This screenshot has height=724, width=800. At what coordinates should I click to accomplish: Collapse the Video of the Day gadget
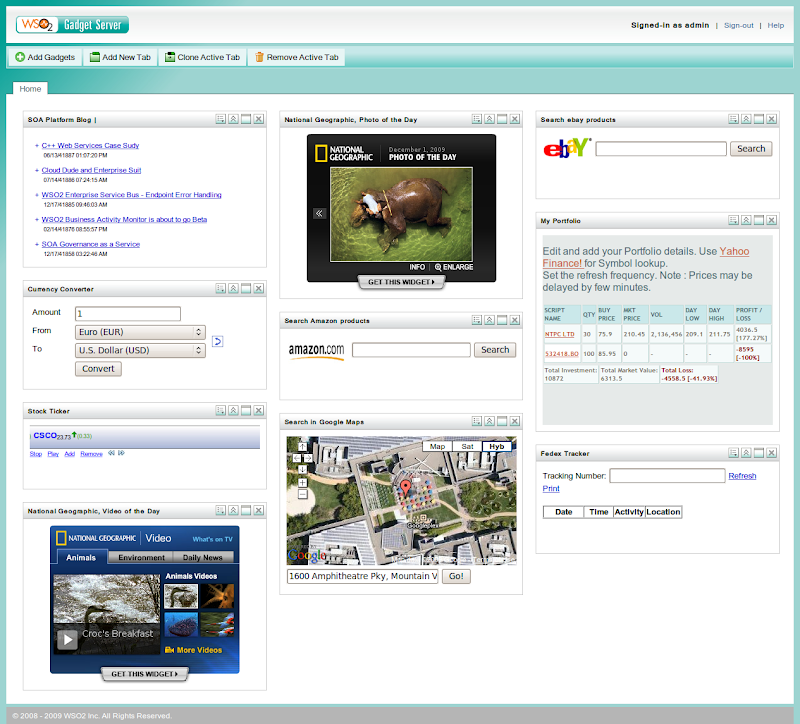[233, 510]
